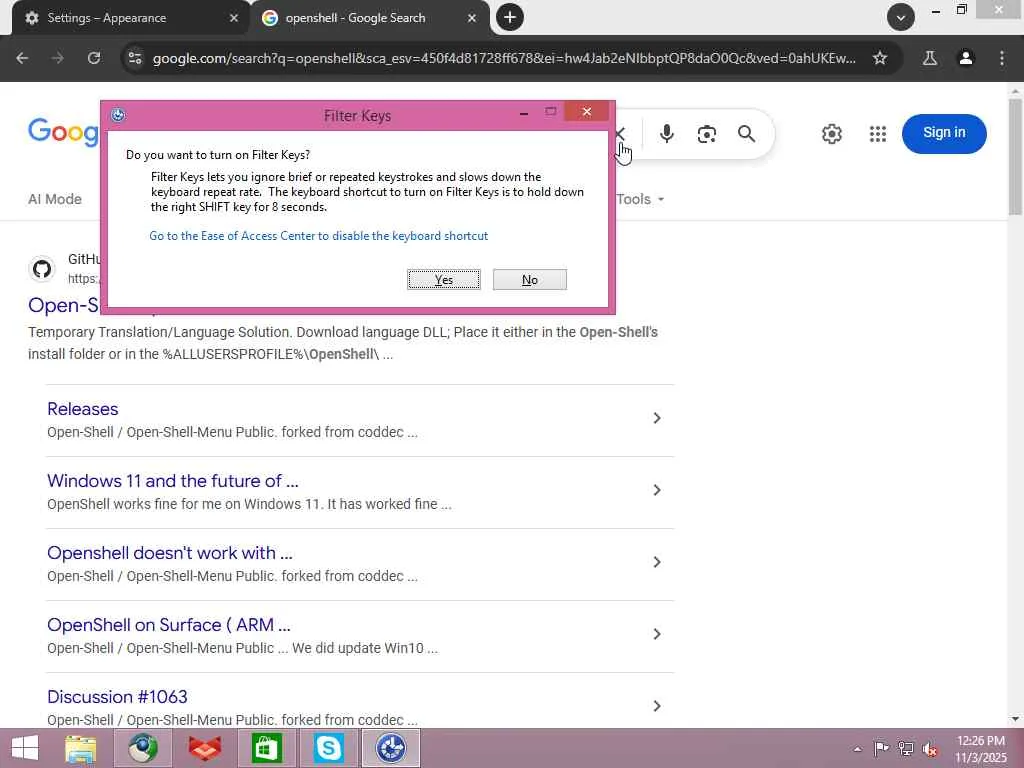
Task: Expand the Tools dropdown
Action: point(640,199)
